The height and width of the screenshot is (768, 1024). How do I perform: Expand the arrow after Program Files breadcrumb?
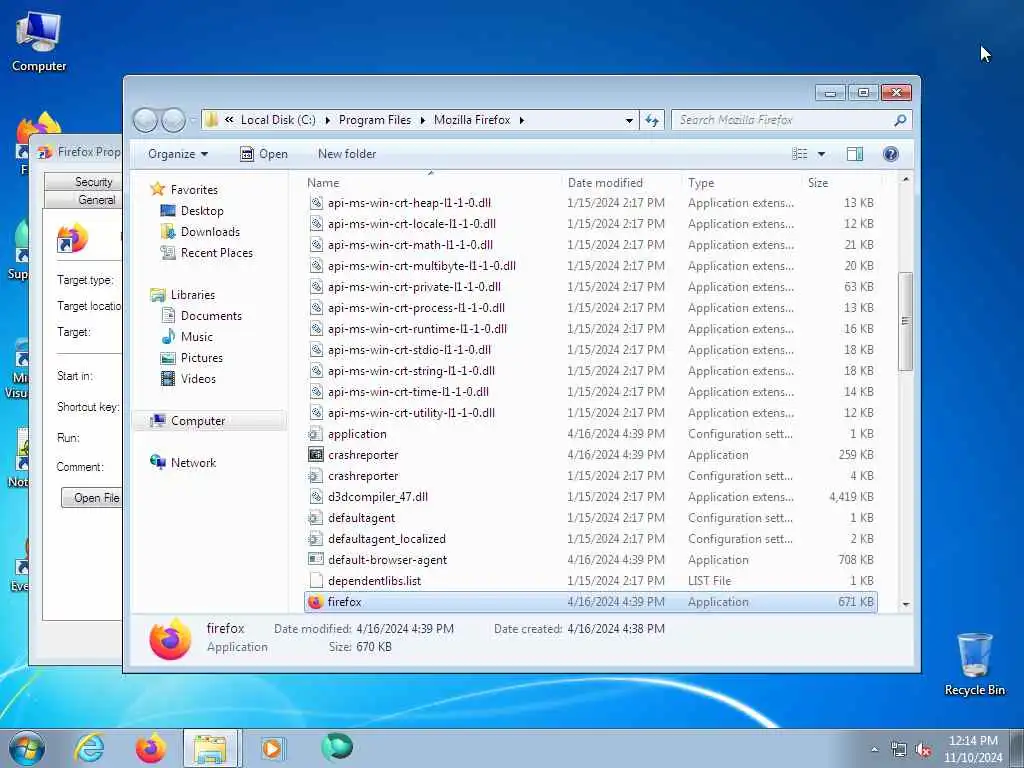423,120
